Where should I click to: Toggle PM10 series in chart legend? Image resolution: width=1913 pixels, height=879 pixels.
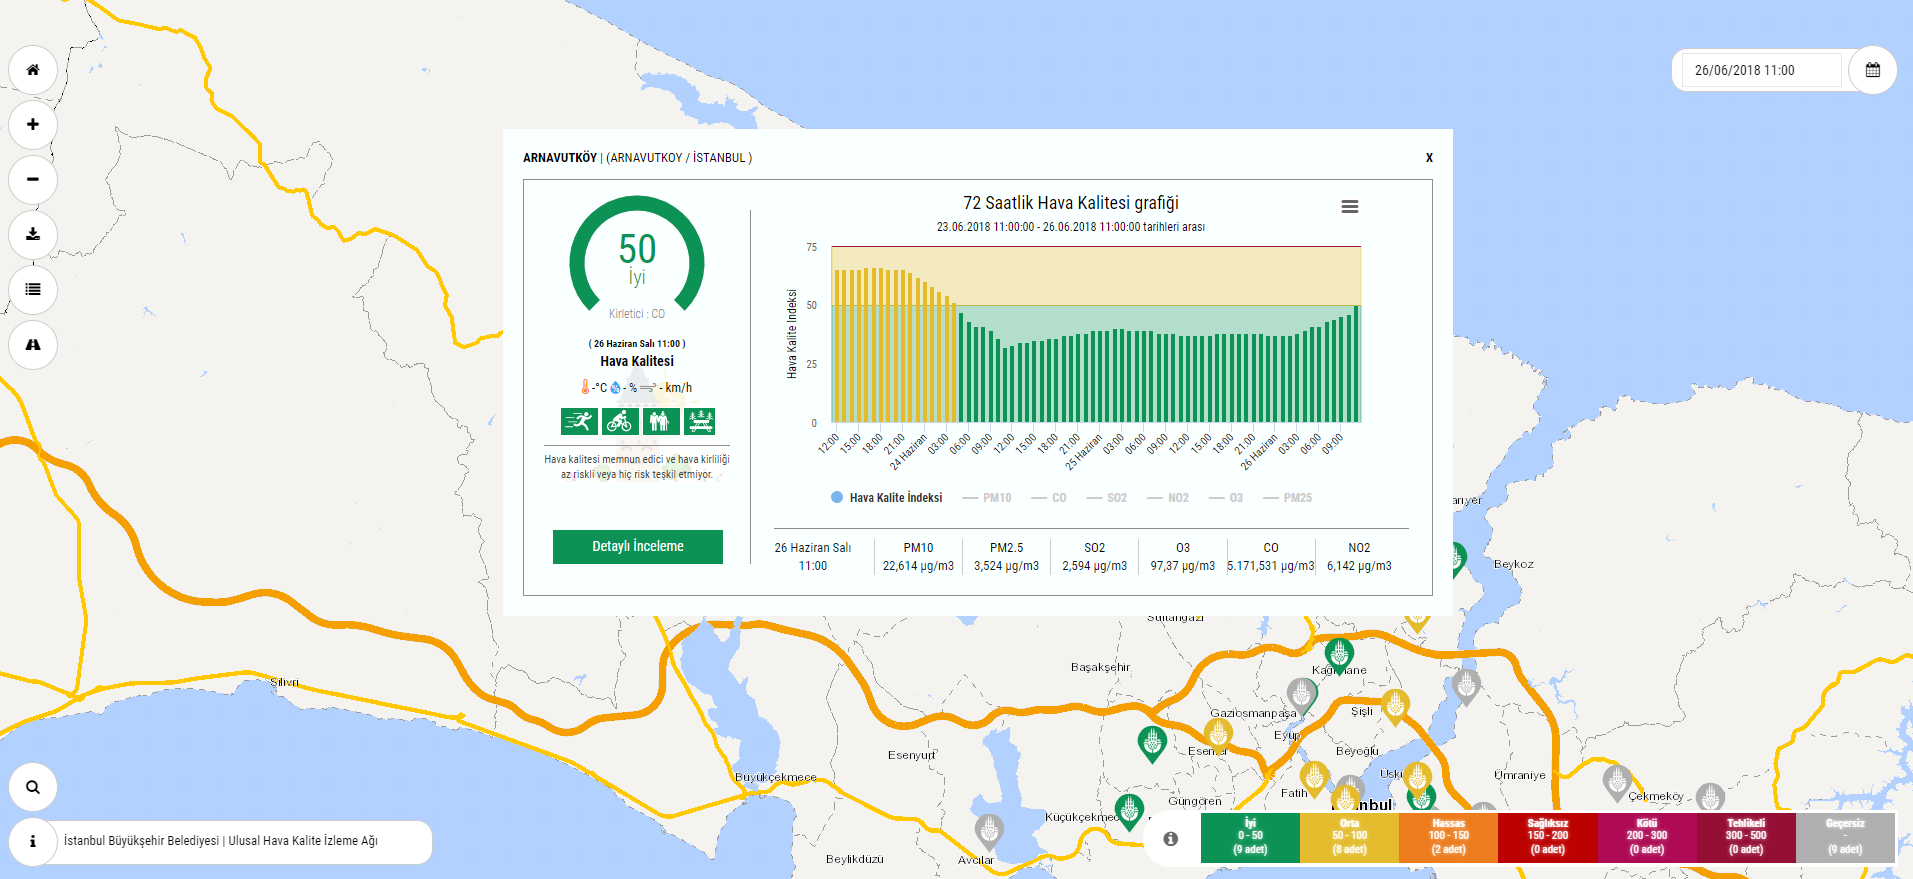(987, 498)
